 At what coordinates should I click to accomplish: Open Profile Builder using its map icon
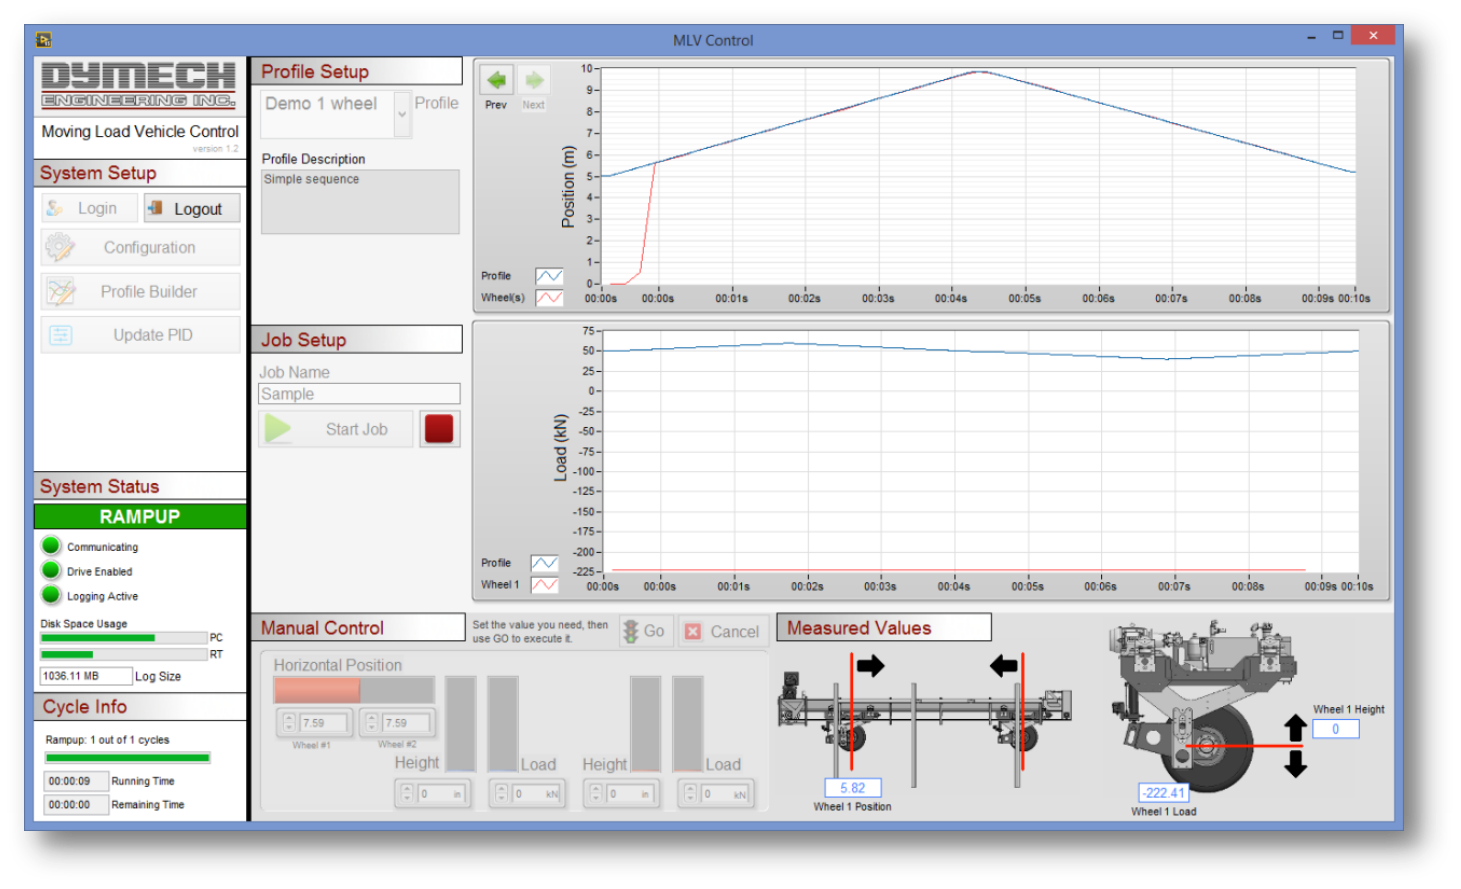tap(60, 291)
